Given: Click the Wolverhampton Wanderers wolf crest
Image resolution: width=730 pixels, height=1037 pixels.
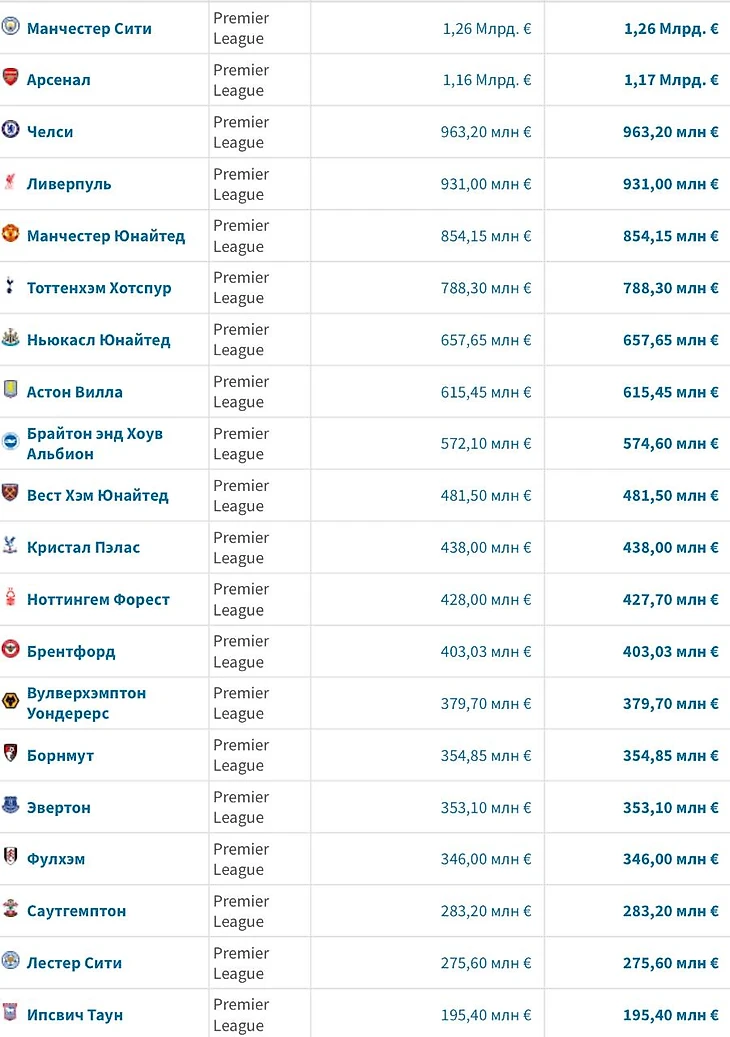Looking at the screenshot, I should pyautogui.click(x=10, y=702).
